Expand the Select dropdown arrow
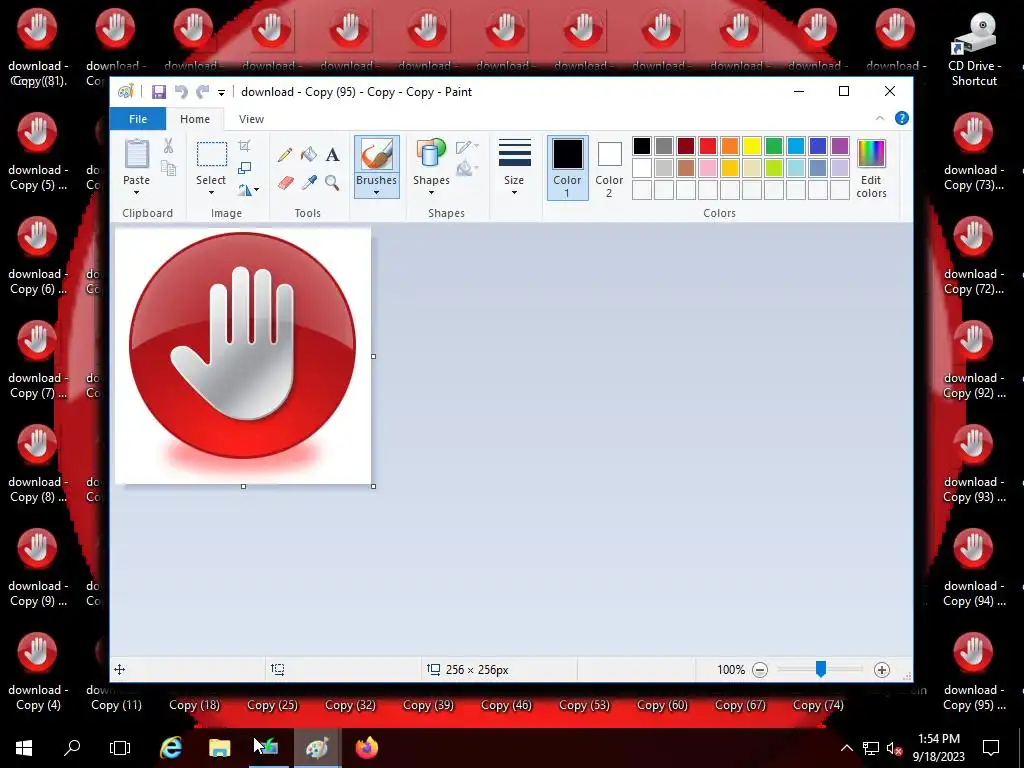 [x=212, y=193]
